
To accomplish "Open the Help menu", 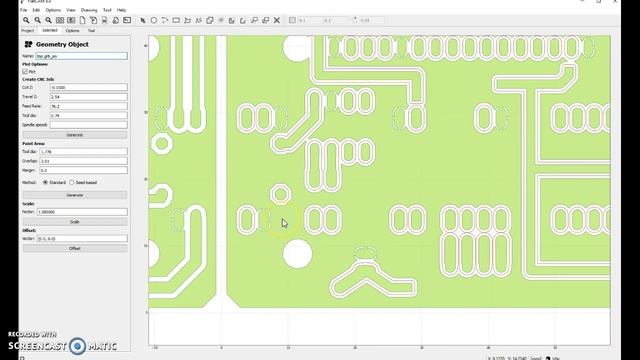I will point(121,10).
